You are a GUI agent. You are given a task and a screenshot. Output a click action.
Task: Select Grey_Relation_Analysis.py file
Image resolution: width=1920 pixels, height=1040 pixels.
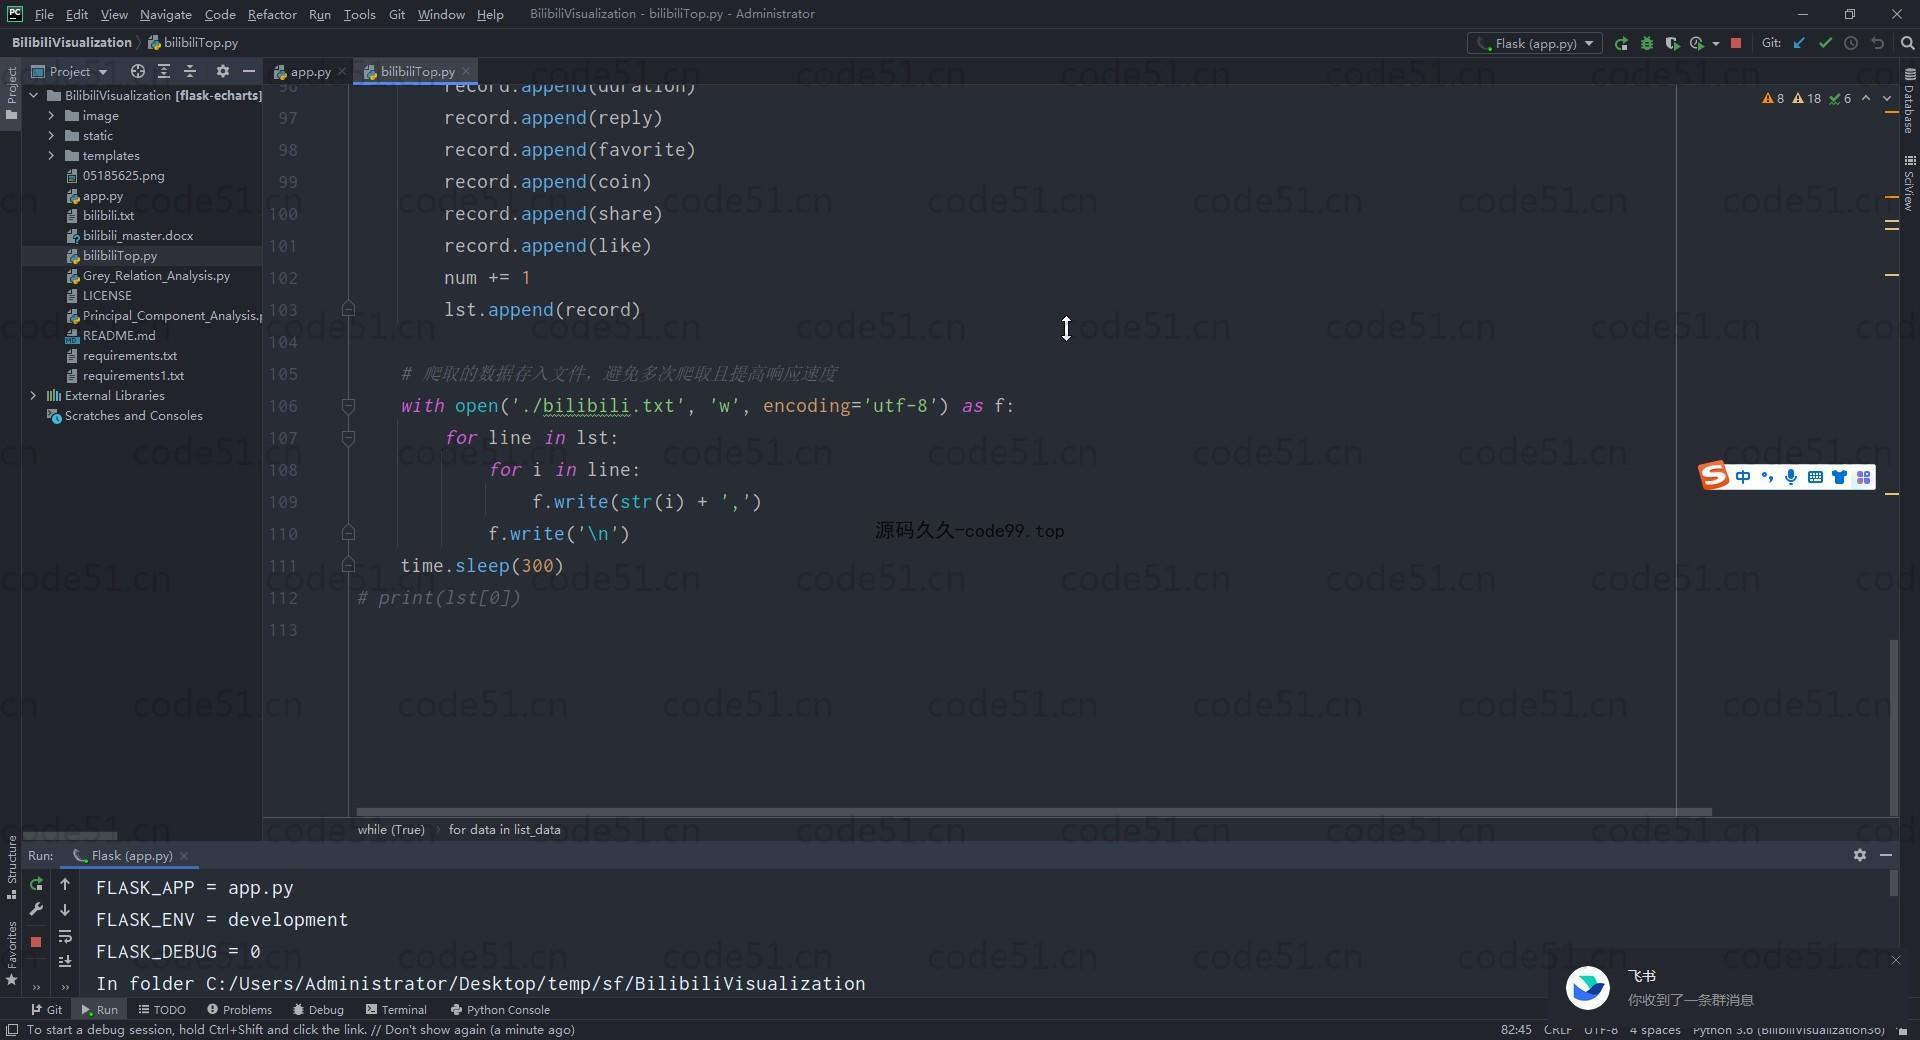point(156,275)
